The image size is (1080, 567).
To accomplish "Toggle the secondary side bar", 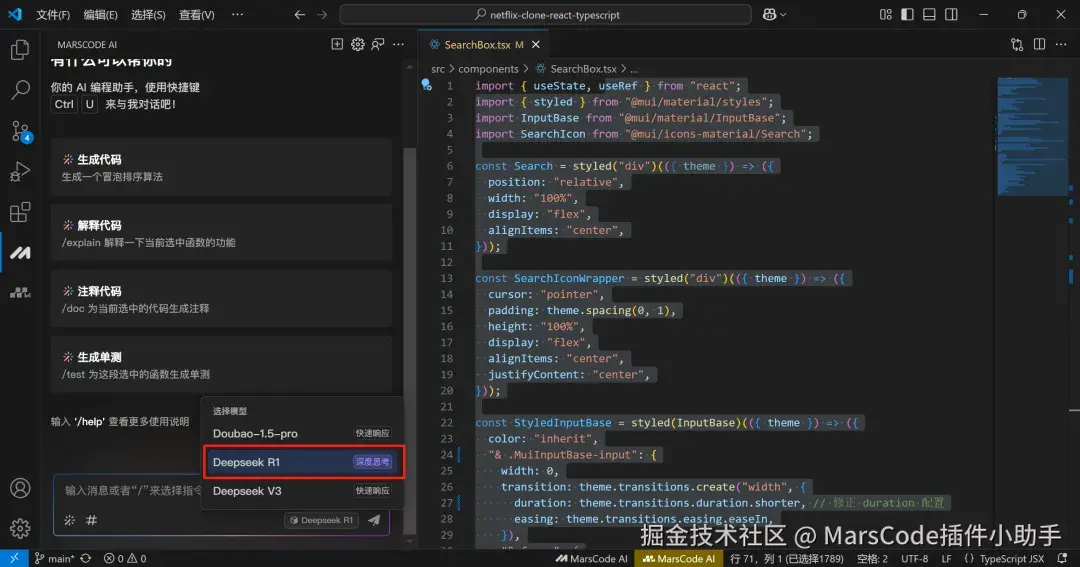I will (951, 14).
